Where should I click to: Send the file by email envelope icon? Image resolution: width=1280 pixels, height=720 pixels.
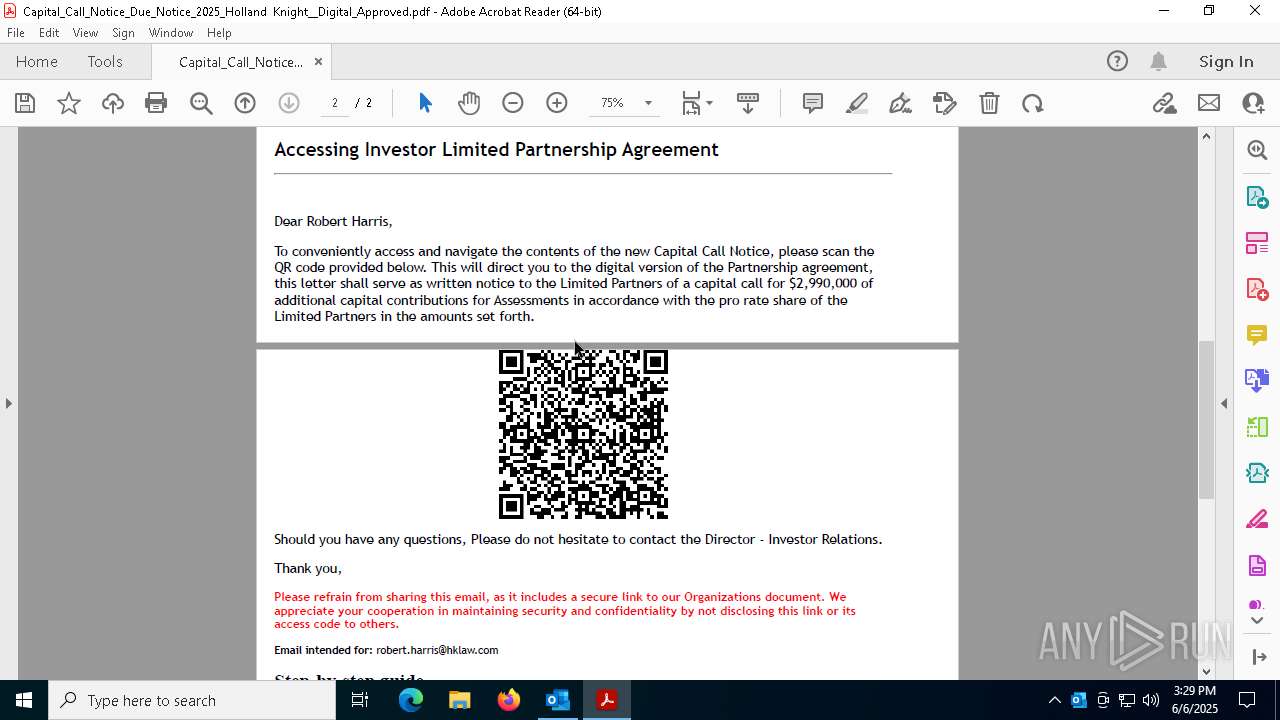point(1209,103)
